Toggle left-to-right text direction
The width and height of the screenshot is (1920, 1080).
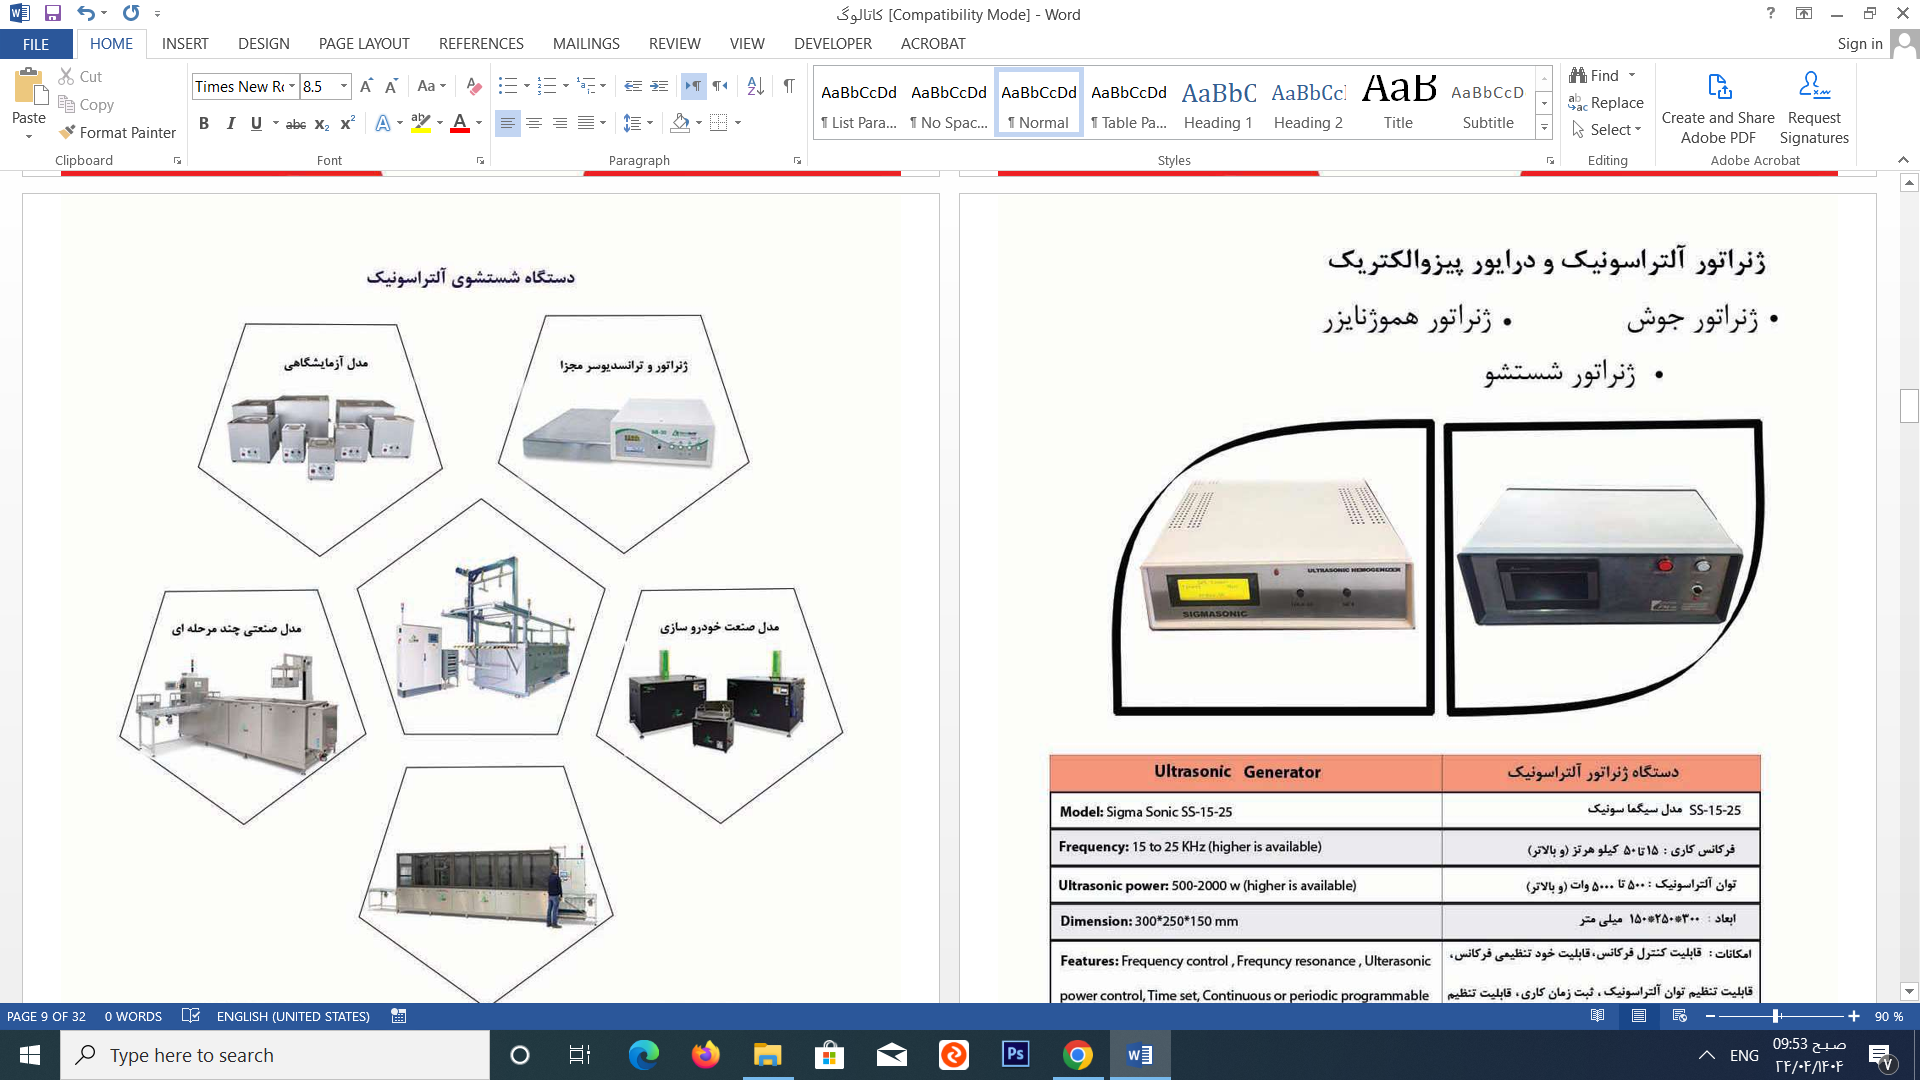point(693,86)
